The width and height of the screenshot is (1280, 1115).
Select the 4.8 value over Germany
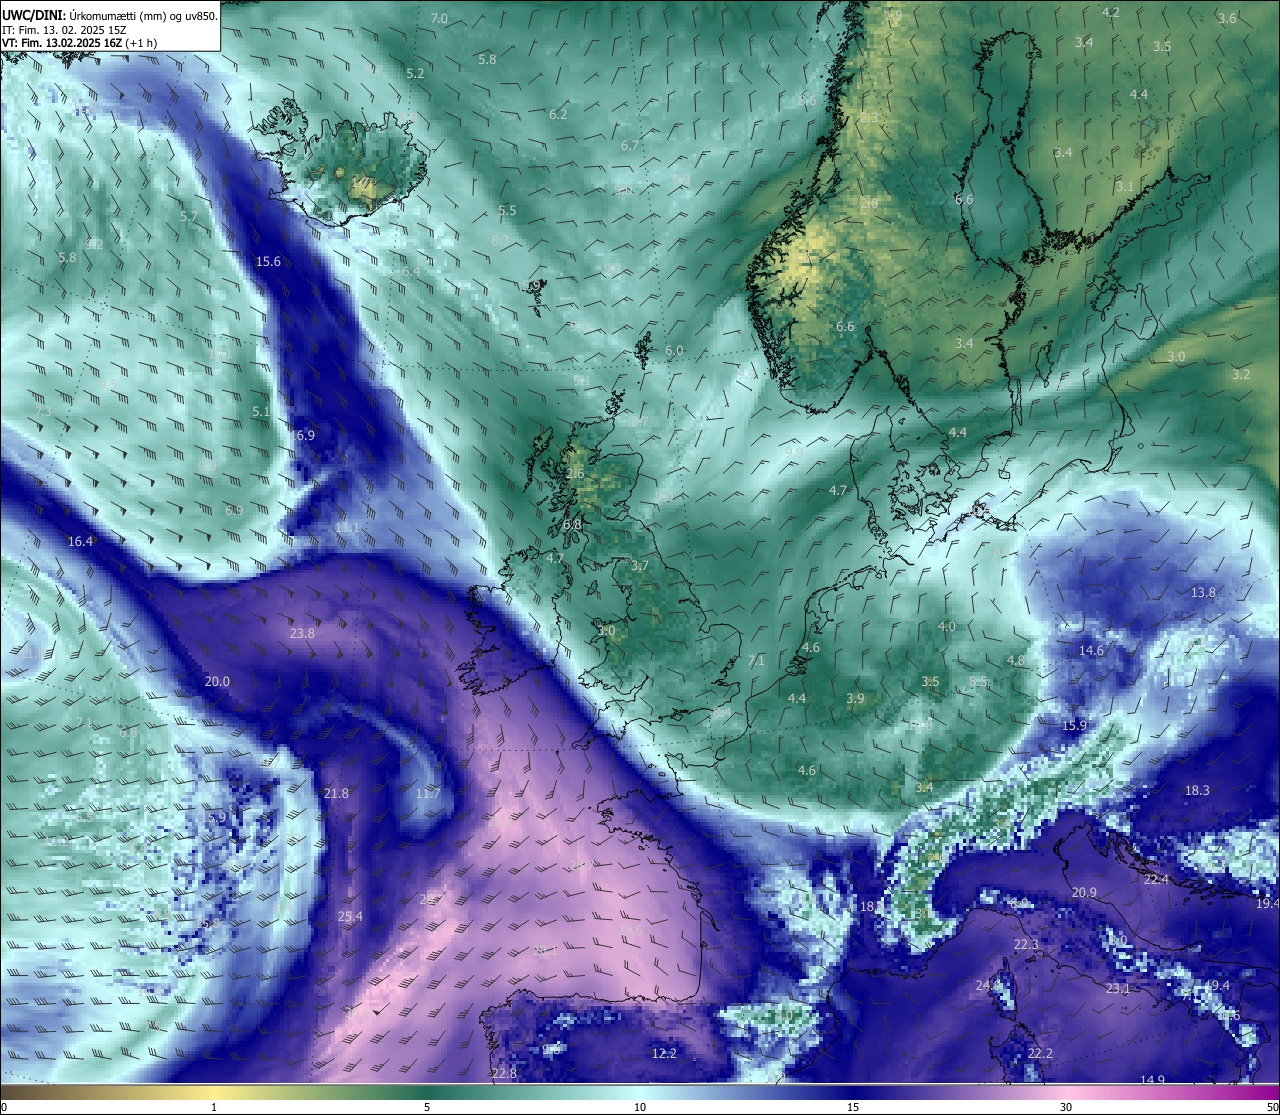point(1015,660)
